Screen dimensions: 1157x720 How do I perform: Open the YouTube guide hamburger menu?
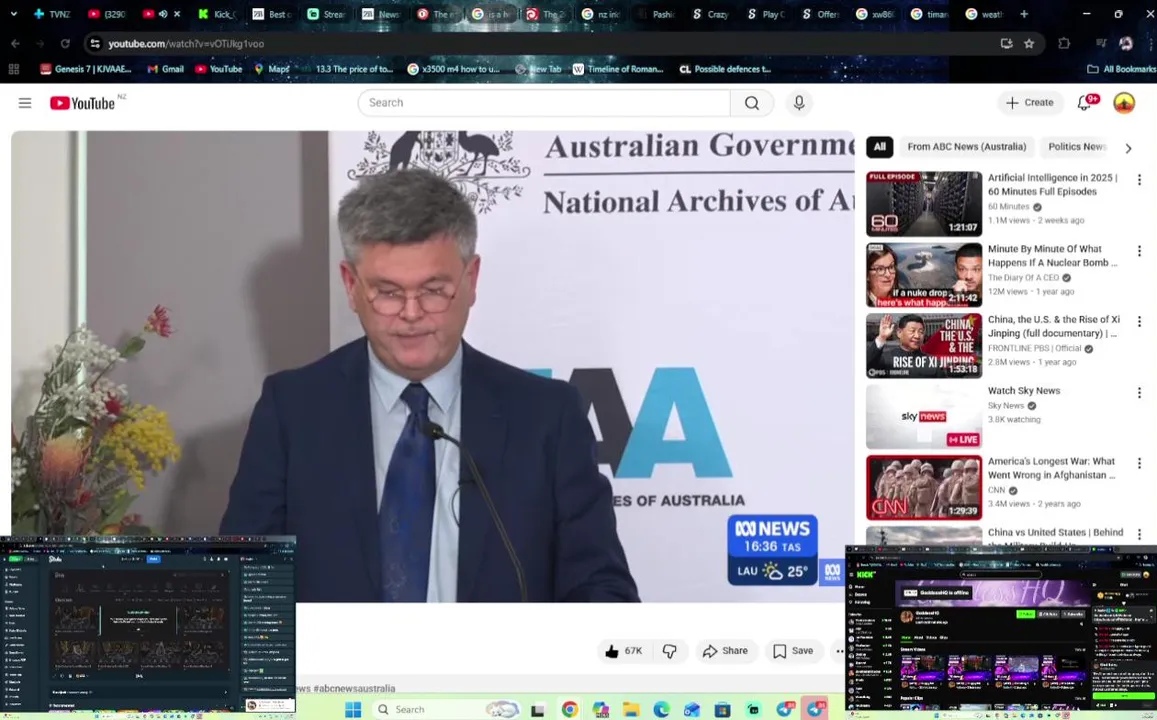(x=25, y=103)
